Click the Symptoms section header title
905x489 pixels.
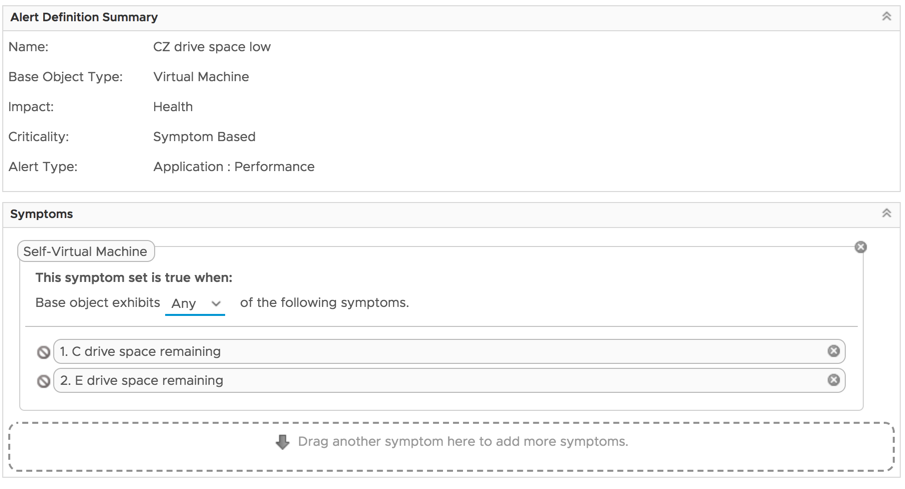click(x=41, y=214)
